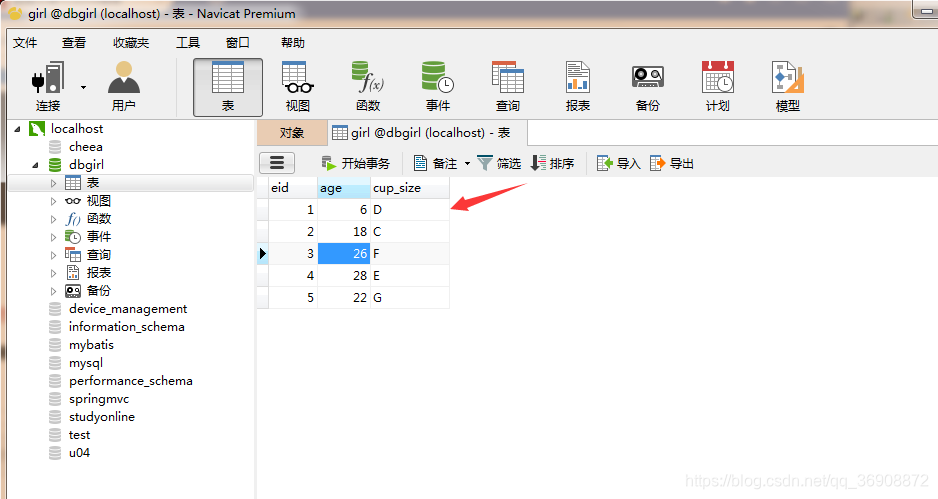Open the hamburger menu button in table toolbar
The image size is (938, 499).
coord(276,163)
